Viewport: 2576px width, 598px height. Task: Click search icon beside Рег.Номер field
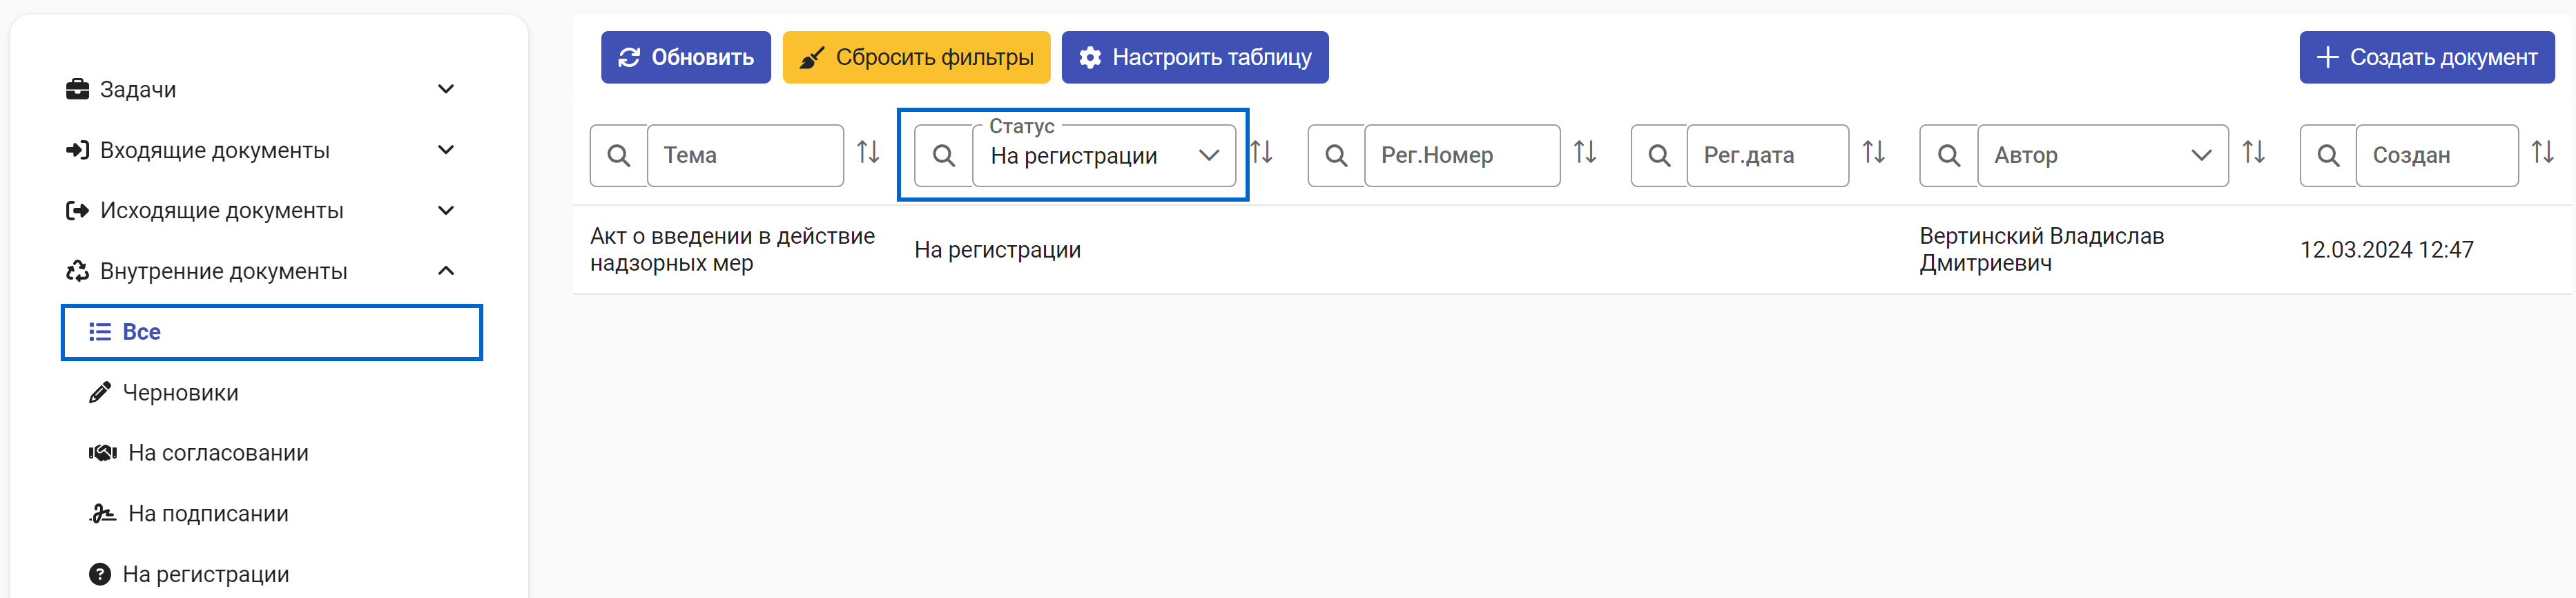tap(1336, 155)
